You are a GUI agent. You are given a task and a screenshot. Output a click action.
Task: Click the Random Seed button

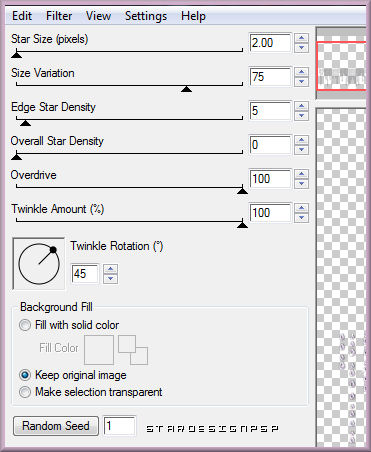pos(56,426)
